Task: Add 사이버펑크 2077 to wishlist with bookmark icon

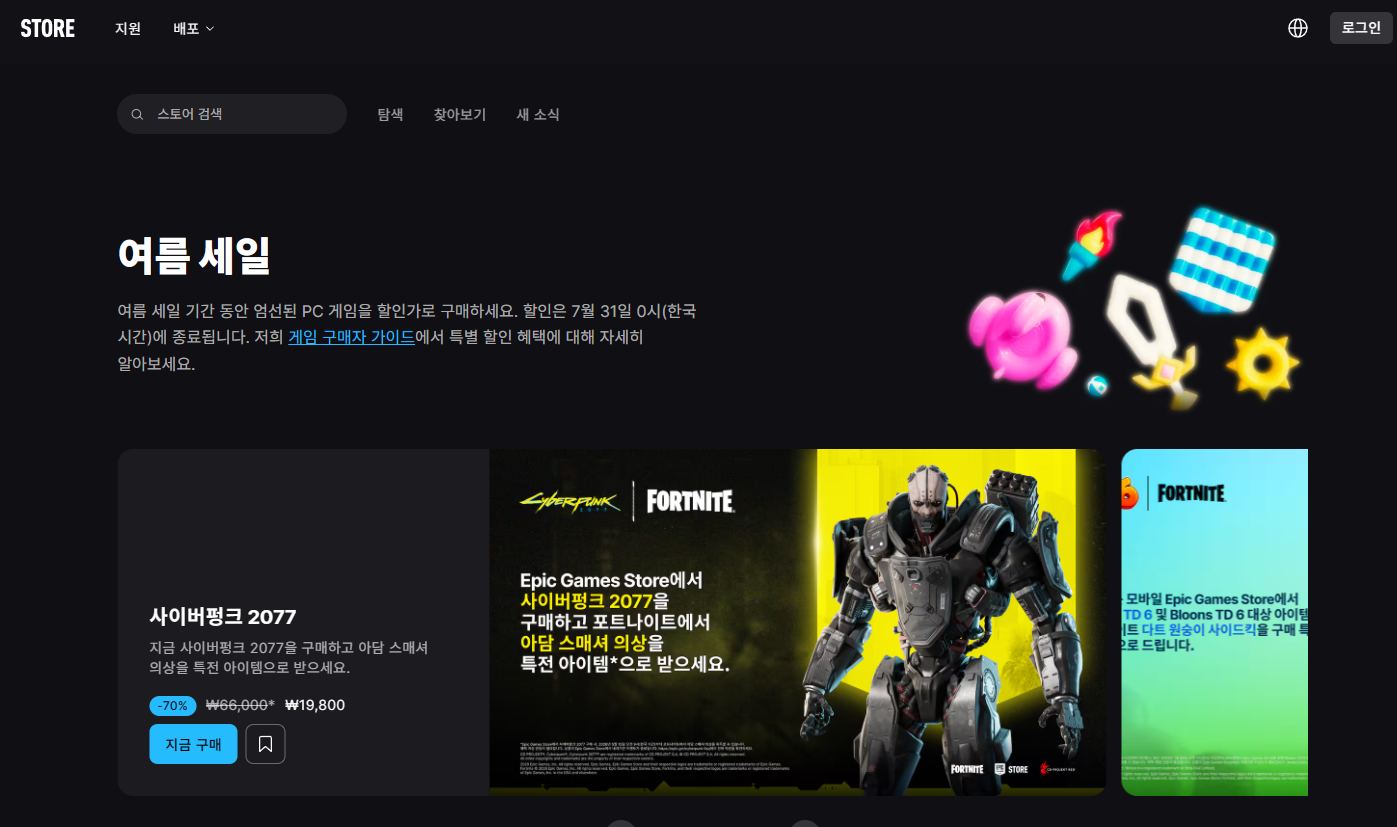Action: point(265,744)
